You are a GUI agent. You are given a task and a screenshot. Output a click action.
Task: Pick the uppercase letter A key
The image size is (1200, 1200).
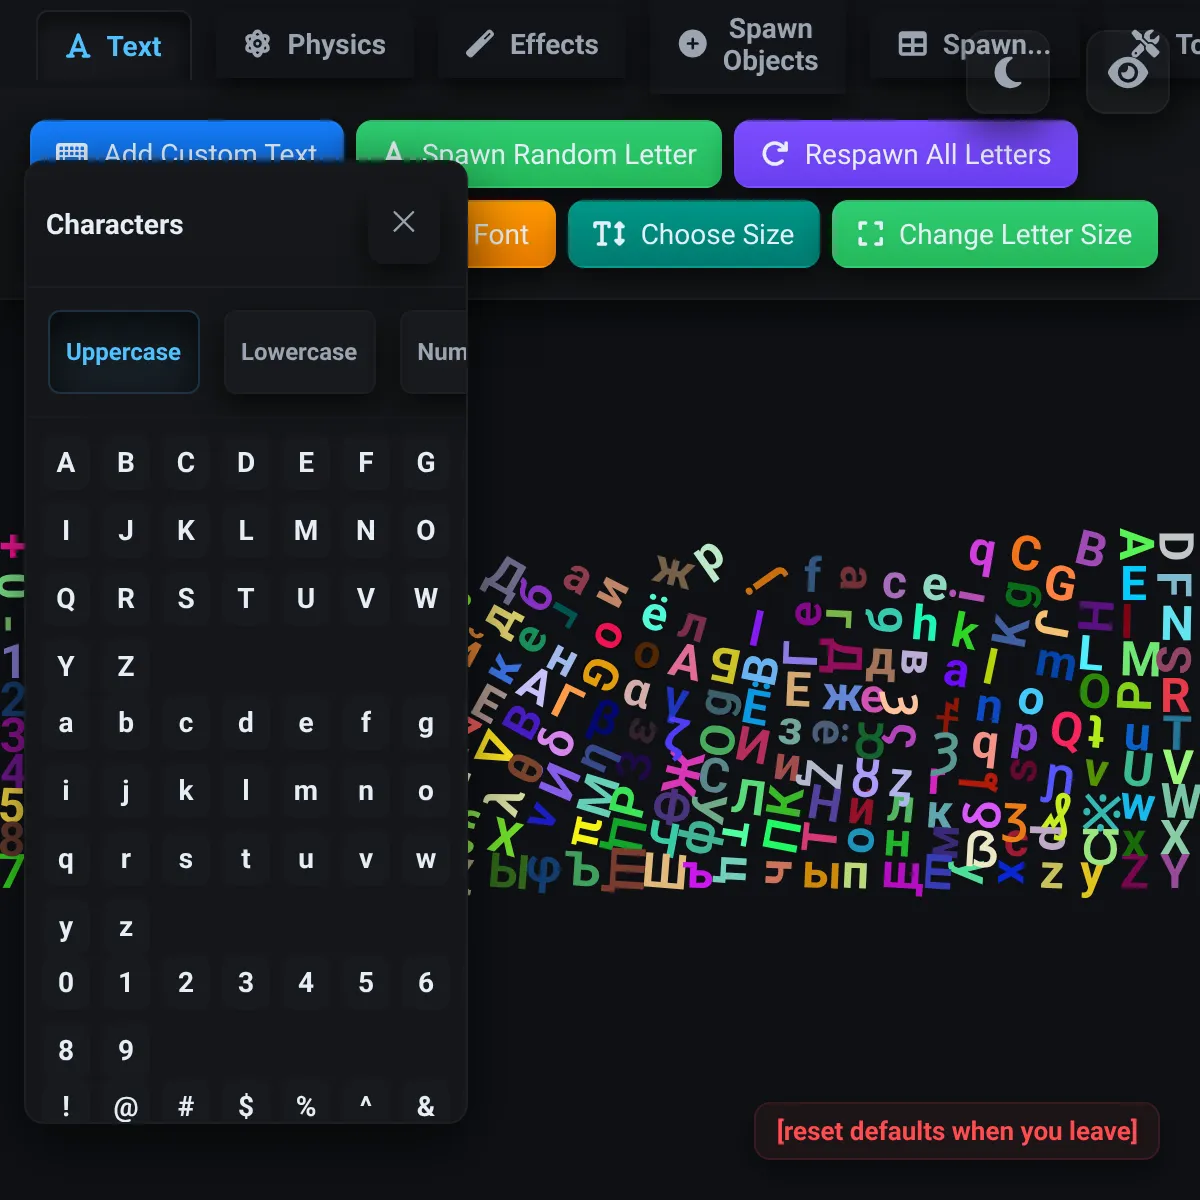(x=66, y=463)
